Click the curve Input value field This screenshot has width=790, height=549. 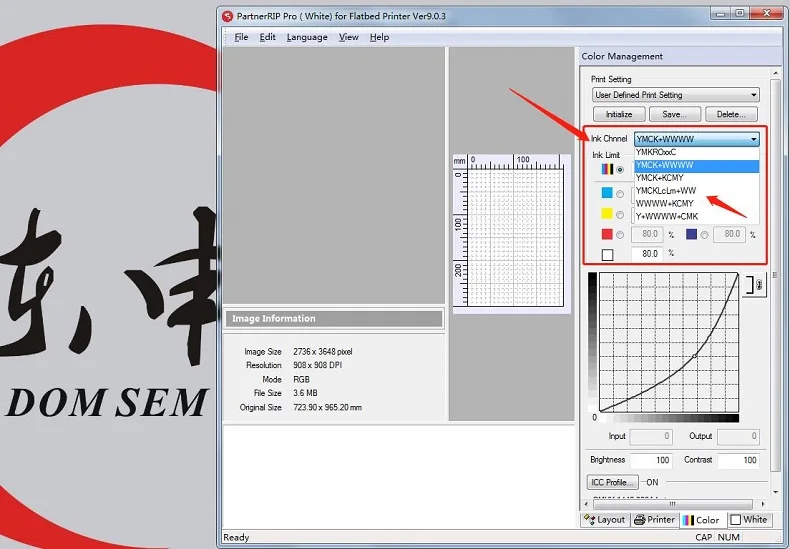pos(651,437)
